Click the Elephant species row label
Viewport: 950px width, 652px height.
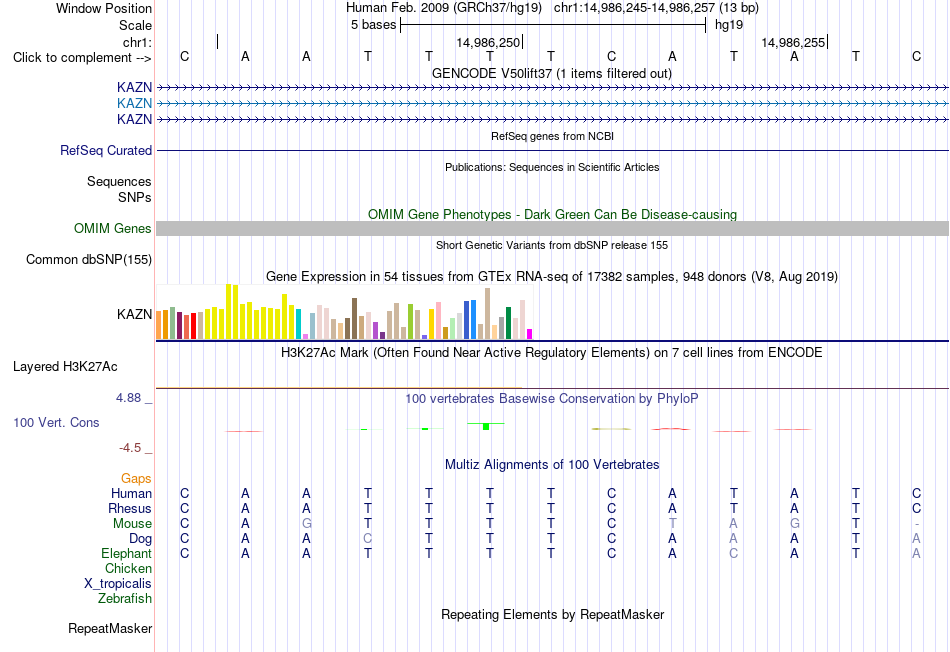coord(127,553)
